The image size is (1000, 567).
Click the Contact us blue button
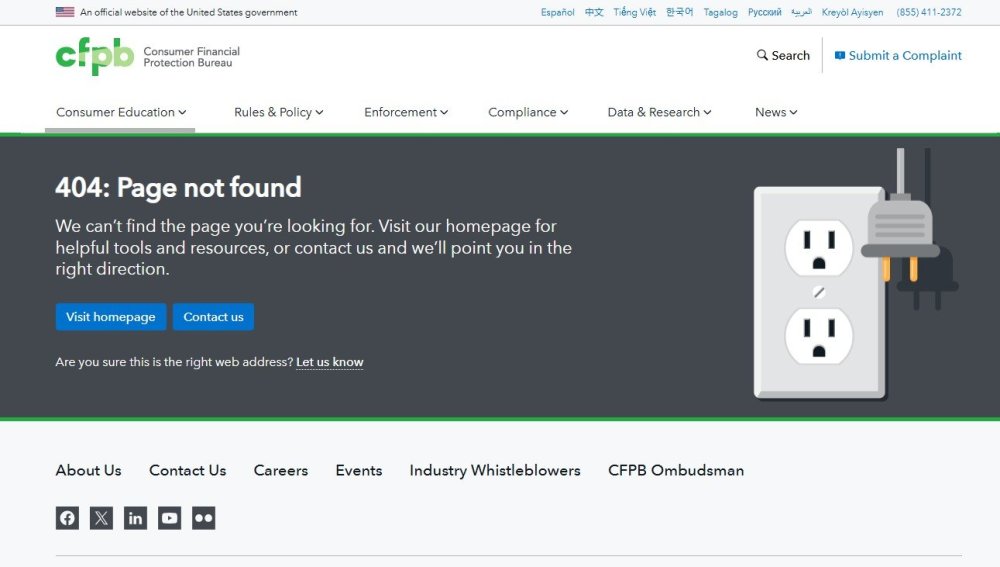(x=214, y=317)
